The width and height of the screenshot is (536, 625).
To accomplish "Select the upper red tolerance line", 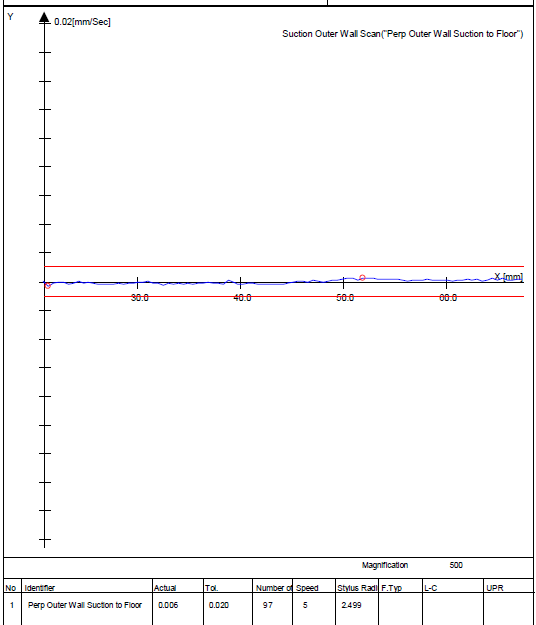I will click(x=284, y=266).
